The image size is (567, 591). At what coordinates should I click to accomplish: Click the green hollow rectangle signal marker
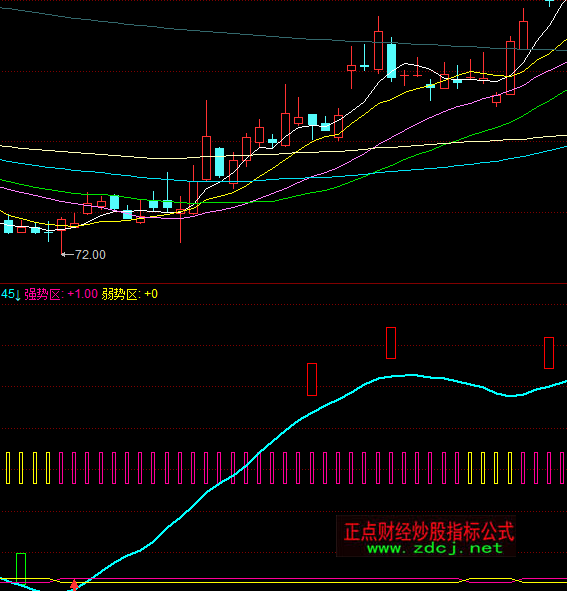[x=21, y=568]
